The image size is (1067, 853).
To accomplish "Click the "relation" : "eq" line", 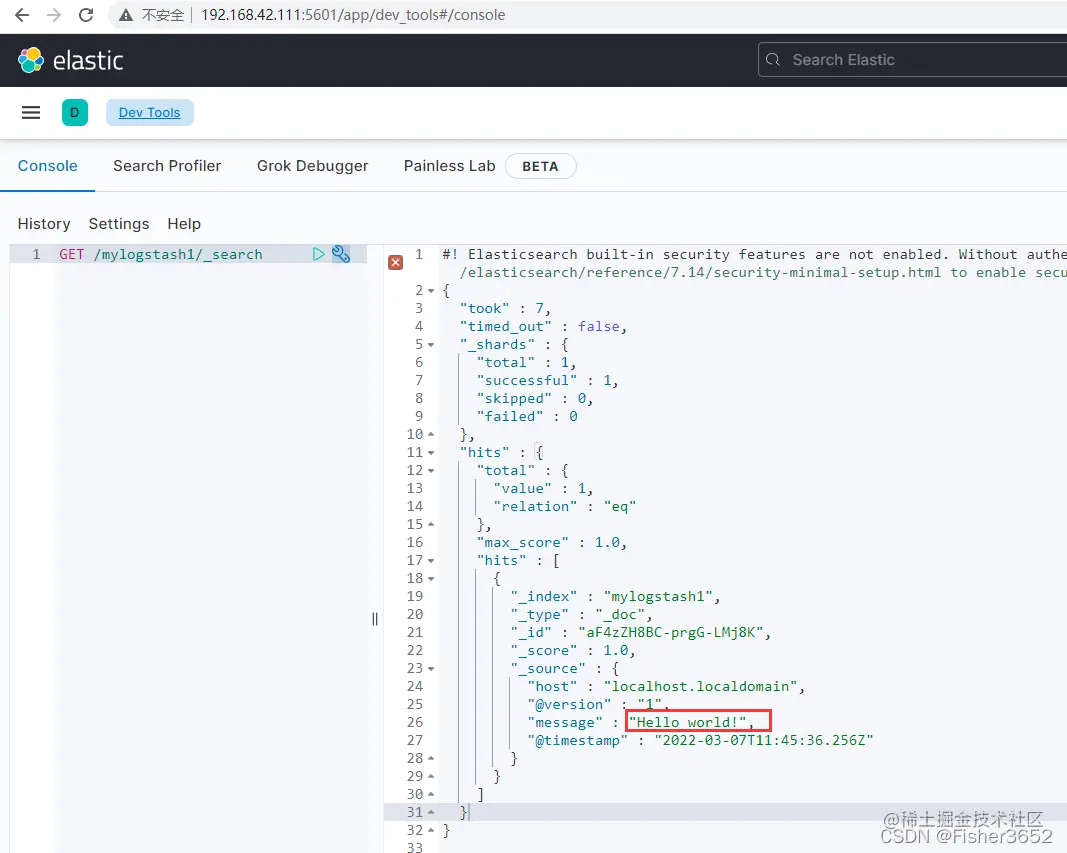I will 565,507.
